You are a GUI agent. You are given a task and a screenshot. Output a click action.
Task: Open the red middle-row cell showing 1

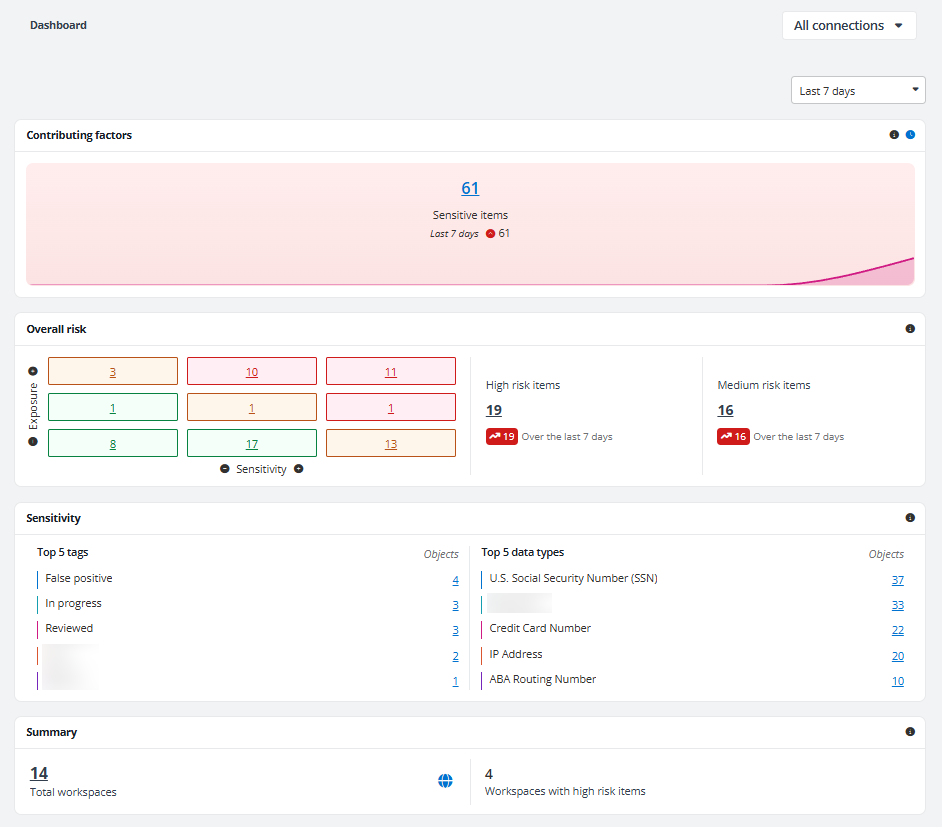pyautogui.click(x=390, y=407)
